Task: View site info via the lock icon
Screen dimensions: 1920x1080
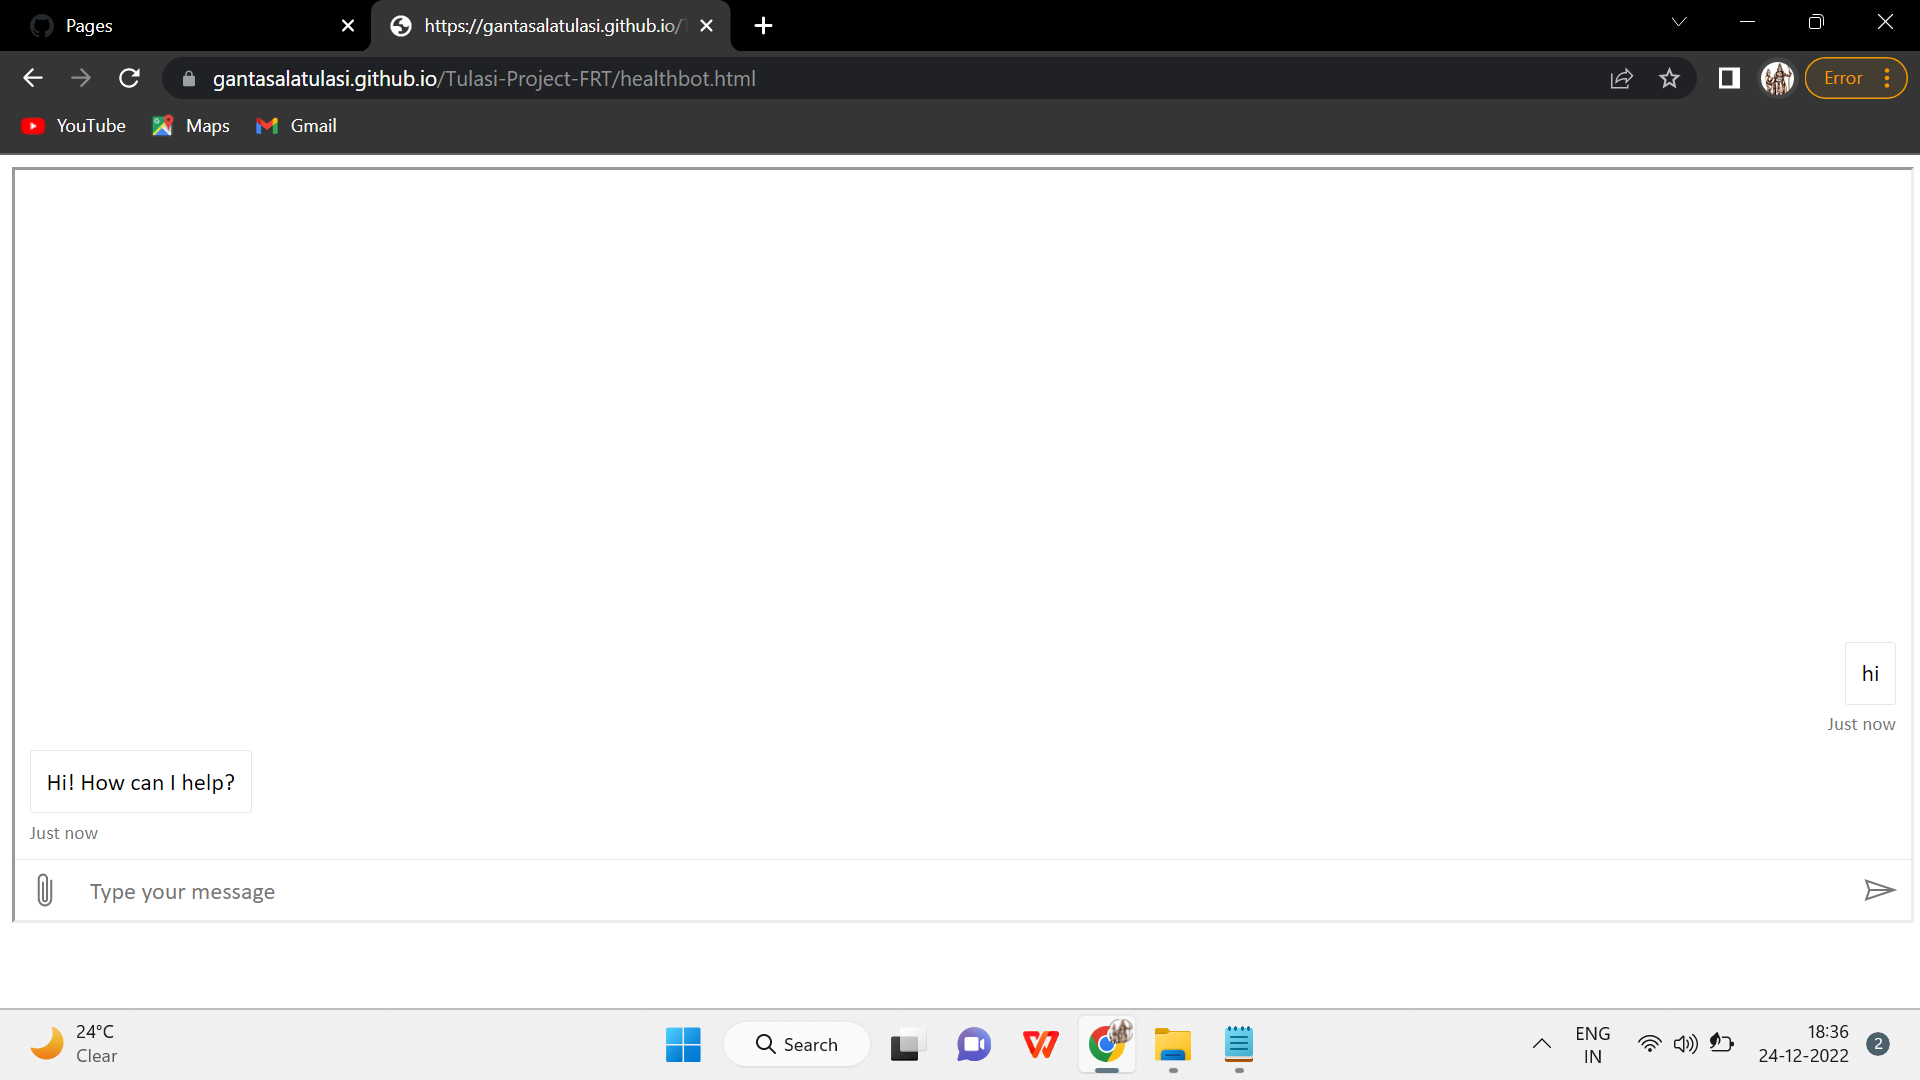Action: click(189, 79)
